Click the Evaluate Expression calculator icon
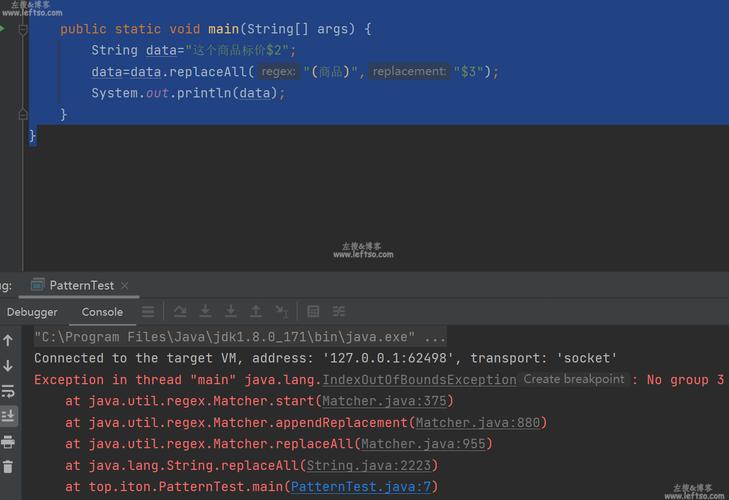The height and width of the screenshot is (500, 729). tap(313, 311)
